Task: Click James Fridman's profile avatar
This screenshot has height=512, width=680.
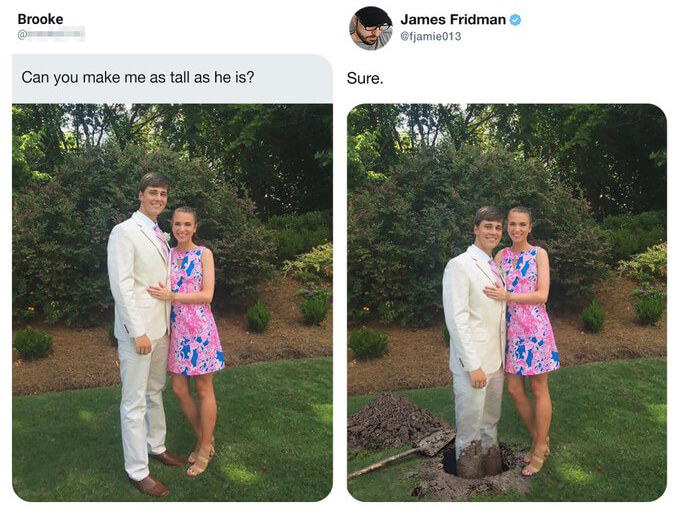Action: [x=371, y=28]
